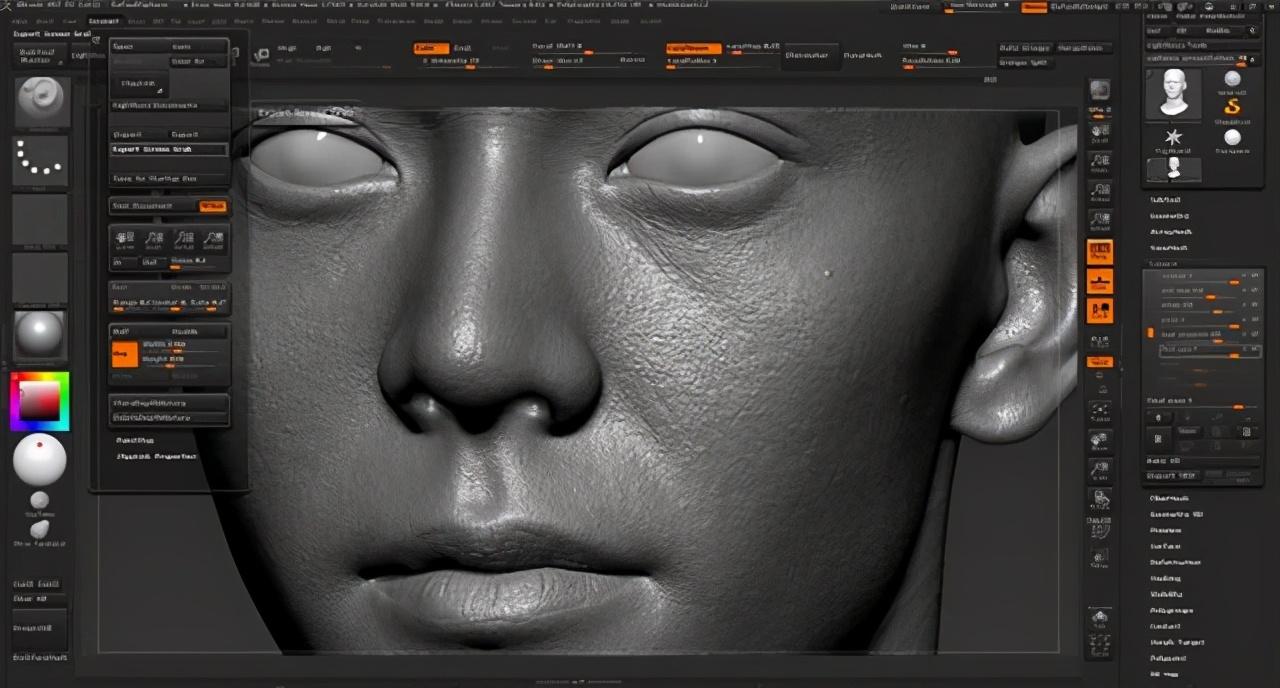The height and width of the screenshot is (688, 1280).
Task: Click the Transp icon on the right shelf
Action: click(1099, 557)
